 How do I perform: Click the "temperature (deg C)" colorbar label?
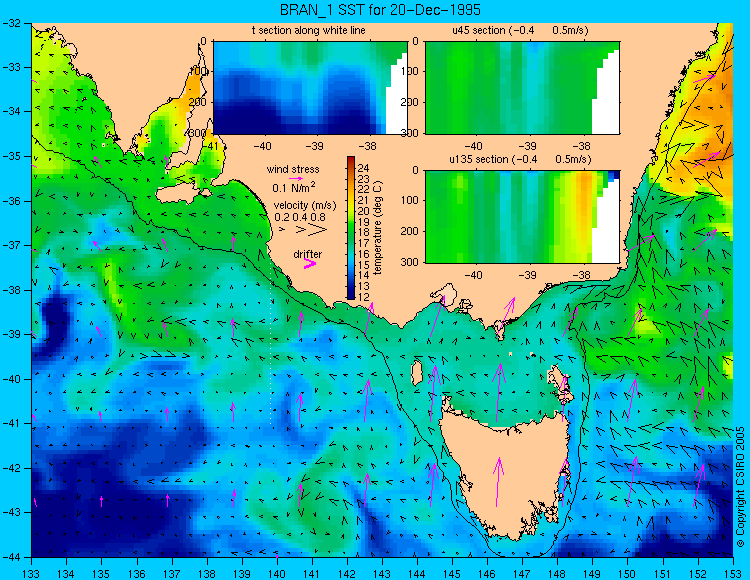378,228
